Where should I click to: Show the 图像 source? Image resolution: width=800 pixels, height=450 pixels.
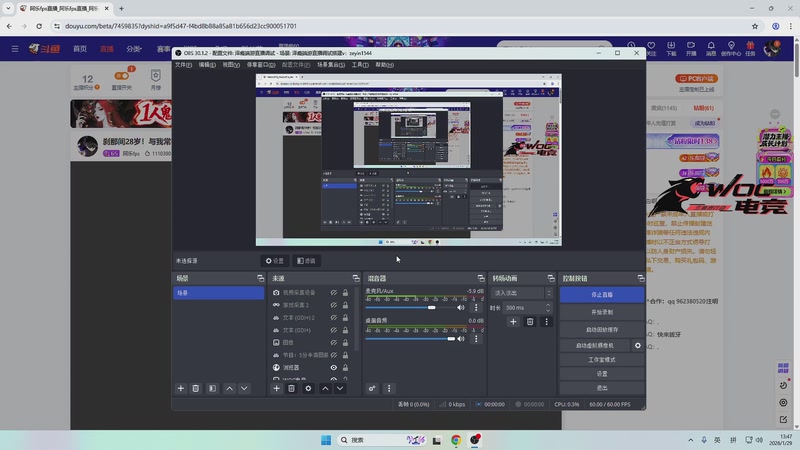[334, 342]
